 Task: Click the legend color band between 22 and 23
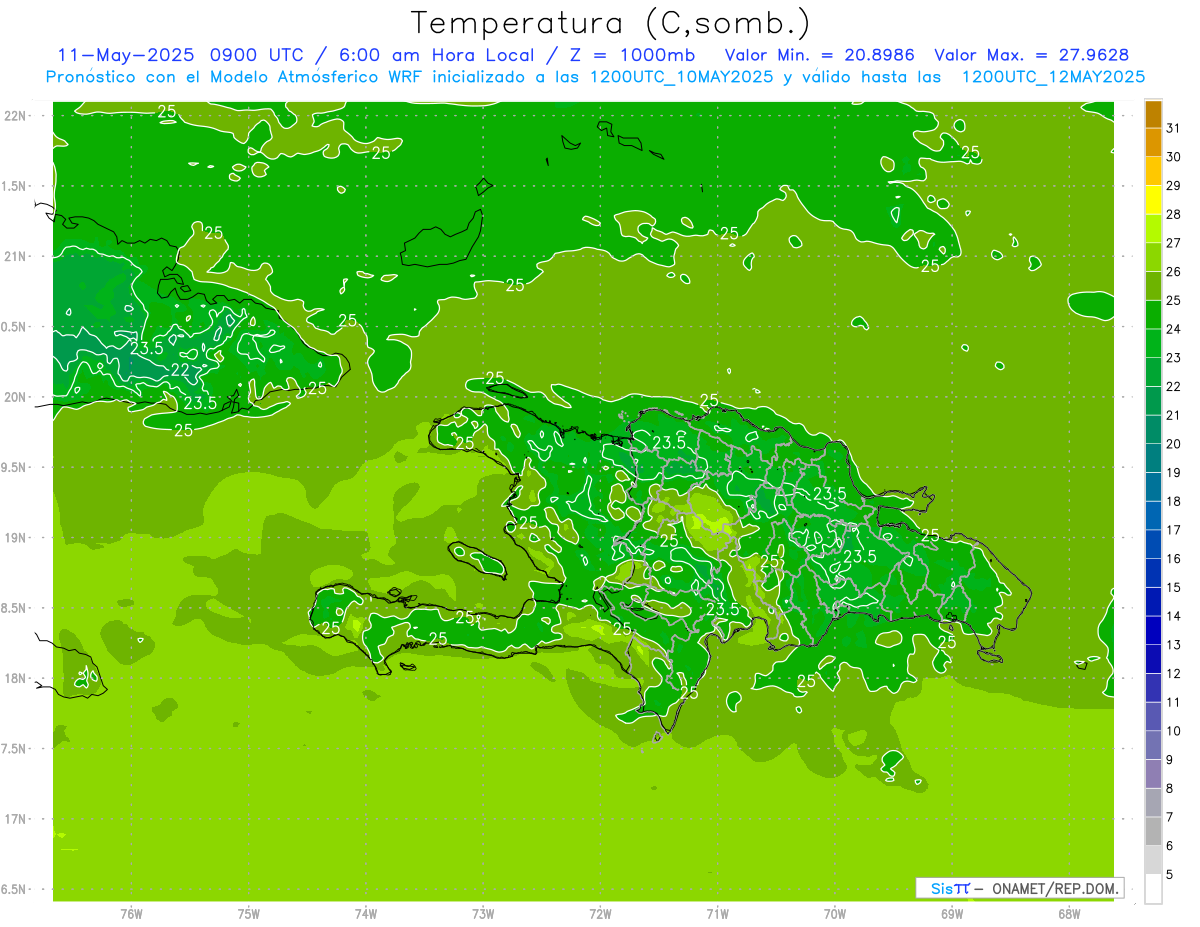[x=1153, y=372]
